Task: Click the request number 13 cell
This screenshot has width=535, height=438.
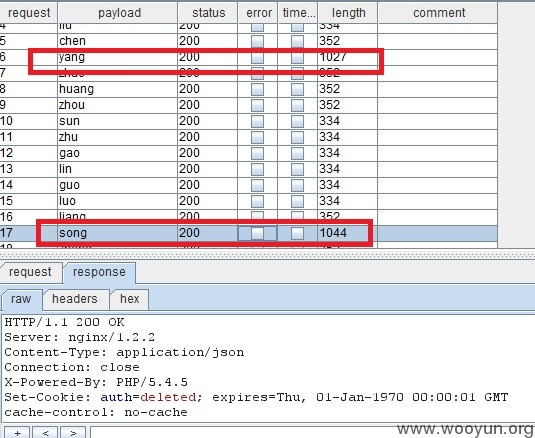Action: click(29, 169)
